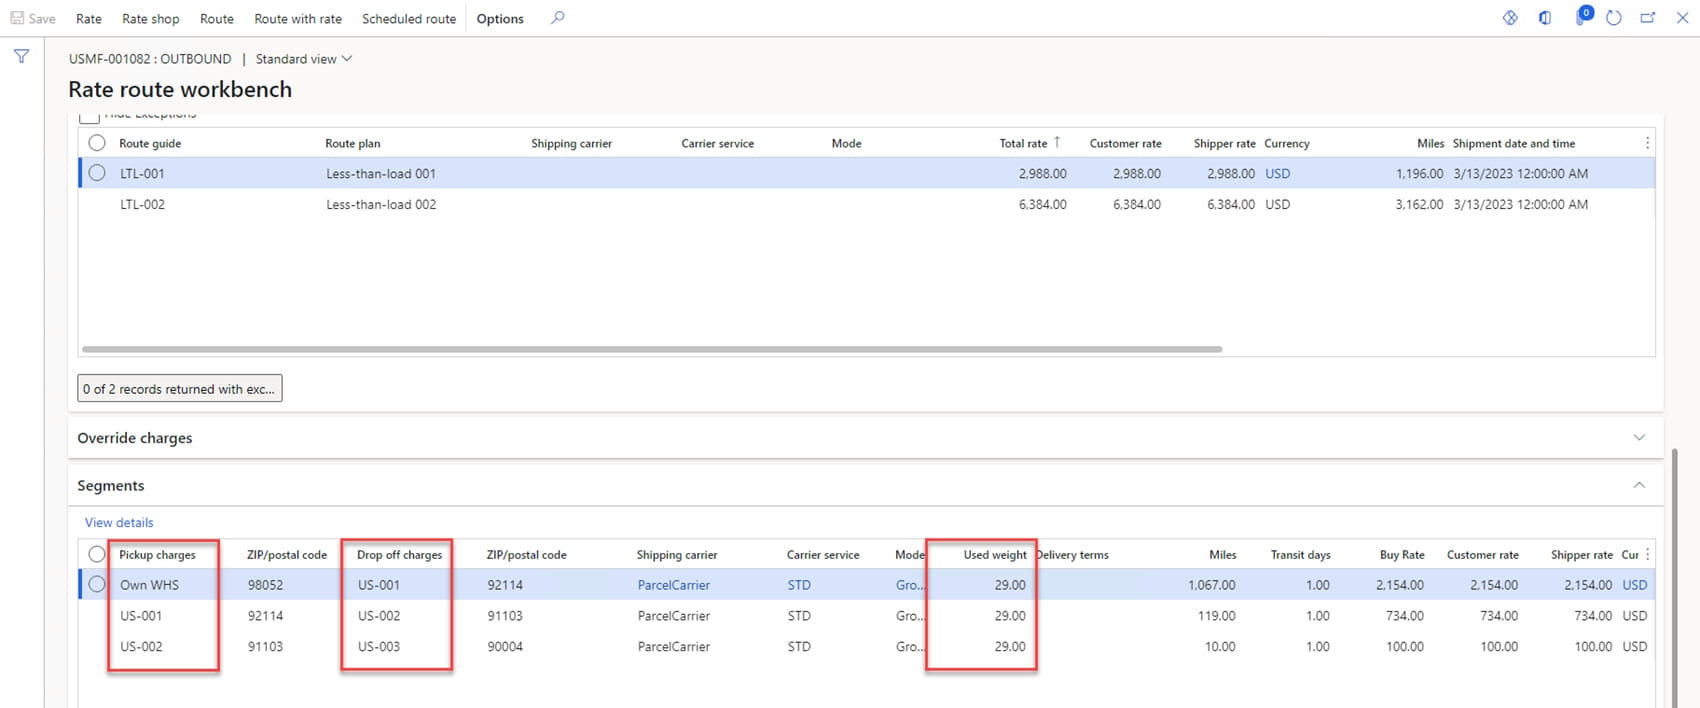Click the Office app icon in top bar
Image resolution: width=1700 pixels, height=708 pixels.
click(1545, 18)
